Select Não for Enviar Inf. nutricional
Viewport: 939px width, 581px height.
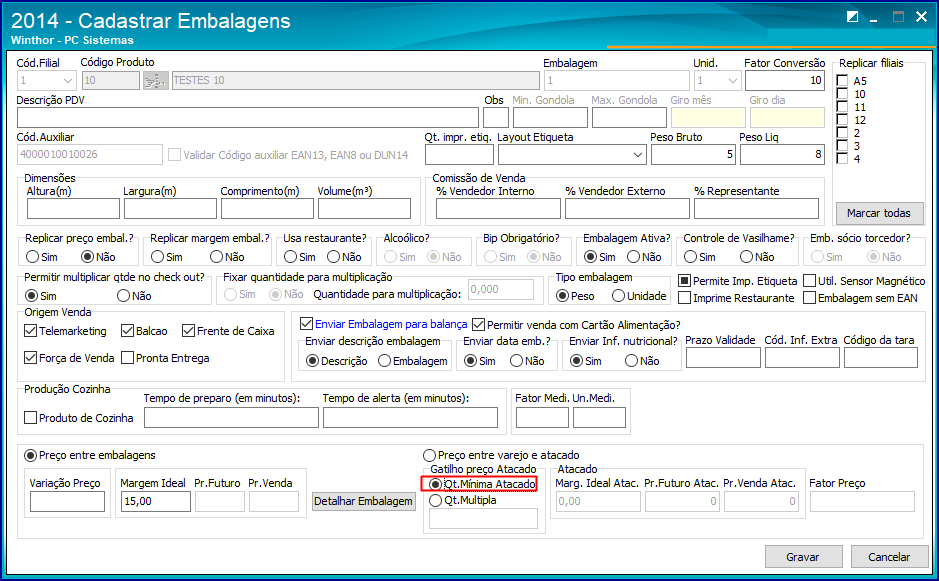[631, 361]
